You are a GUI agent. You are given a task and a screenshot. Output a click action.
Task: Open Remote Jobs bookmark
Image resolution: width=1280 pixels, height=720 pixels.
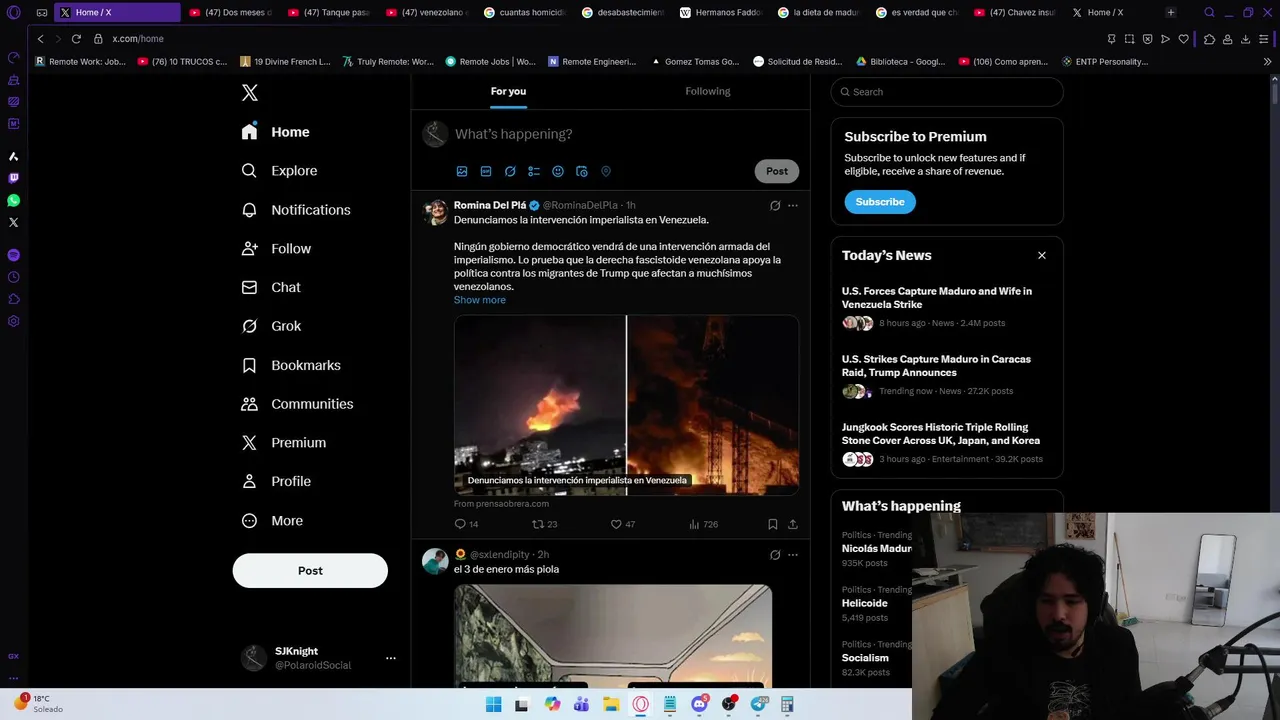(491, 61)
